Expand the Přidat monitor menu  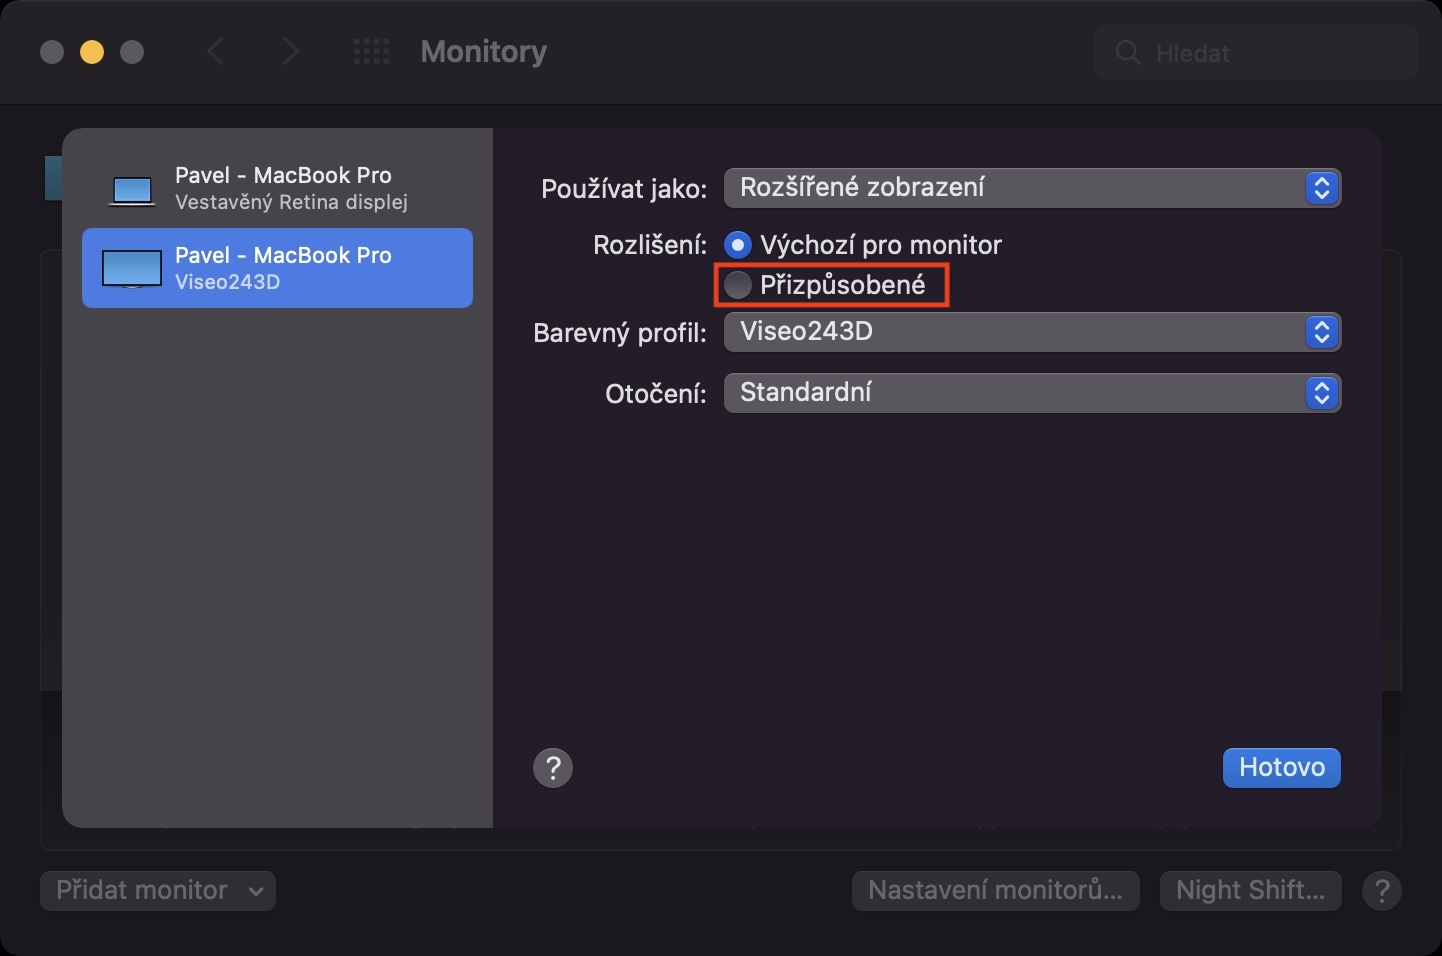click(x=158, y=890)
